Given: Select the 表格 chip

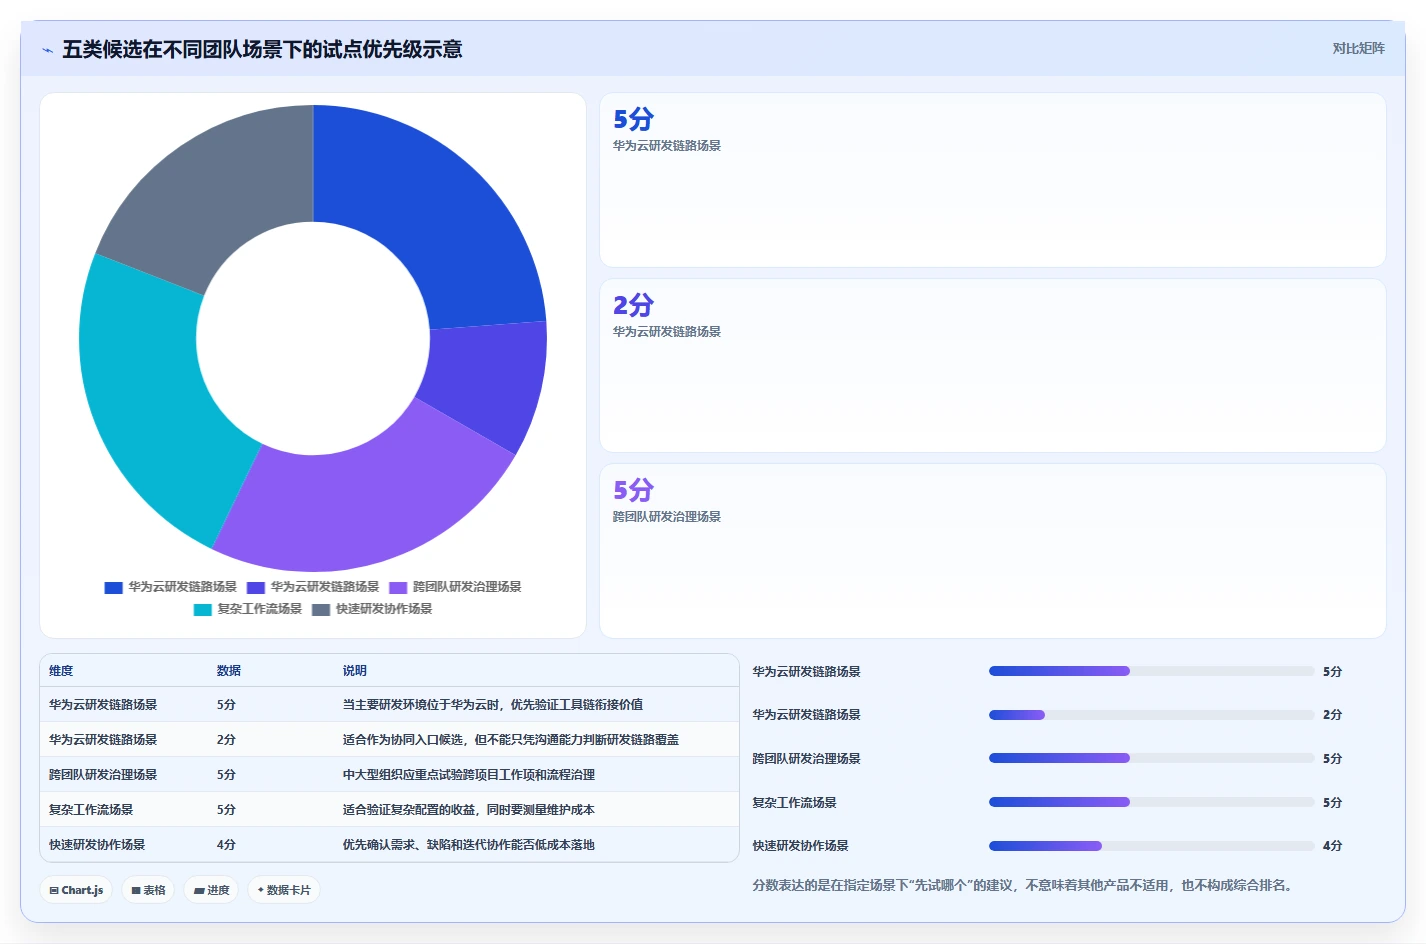Looking at the screenshot, I should tap(148, 890).
